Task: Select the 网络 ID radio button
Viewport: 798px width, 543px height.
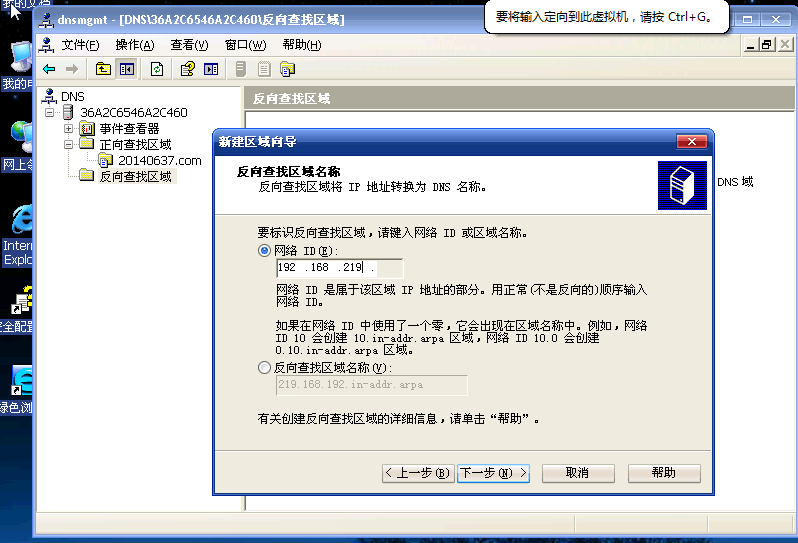Action: coord(264,250)
